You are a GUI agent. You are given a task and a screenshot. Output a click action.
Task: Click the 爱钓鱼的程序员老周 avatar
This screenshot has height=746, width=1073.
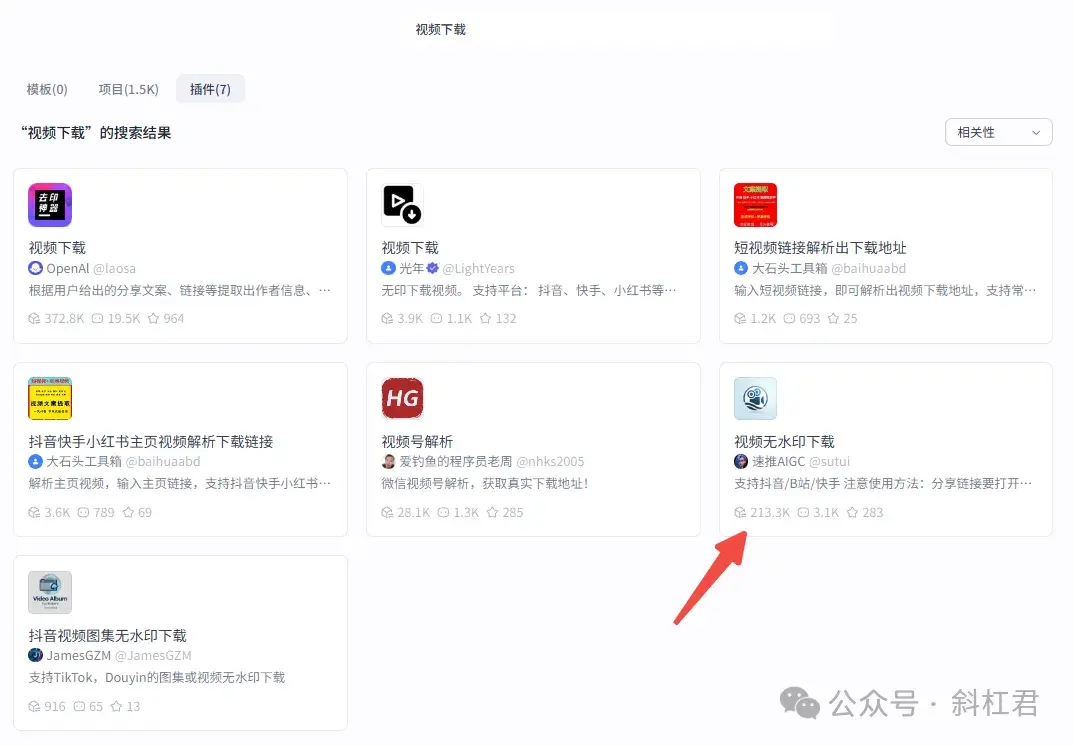tap(389, 461)
